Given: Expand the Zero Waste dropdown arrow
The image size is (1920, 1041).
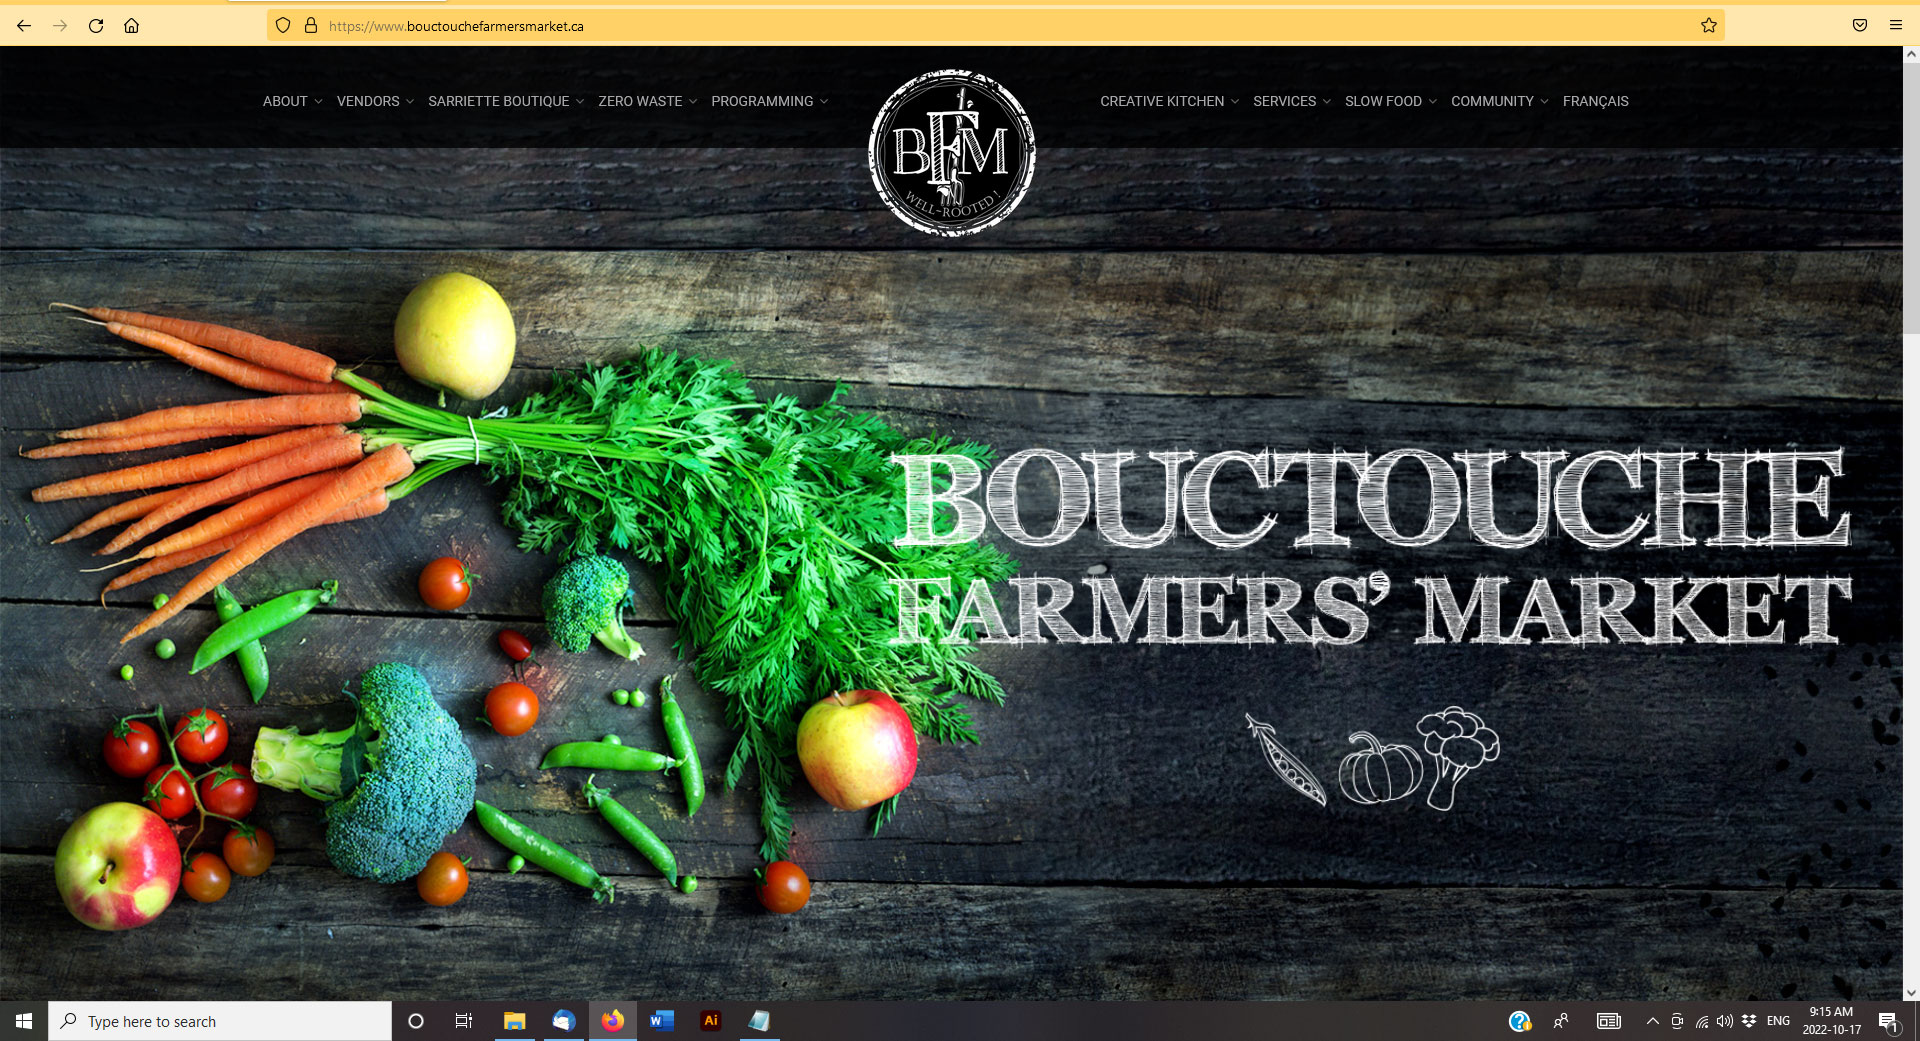Looking at the screenshot, I should point(693,102).
